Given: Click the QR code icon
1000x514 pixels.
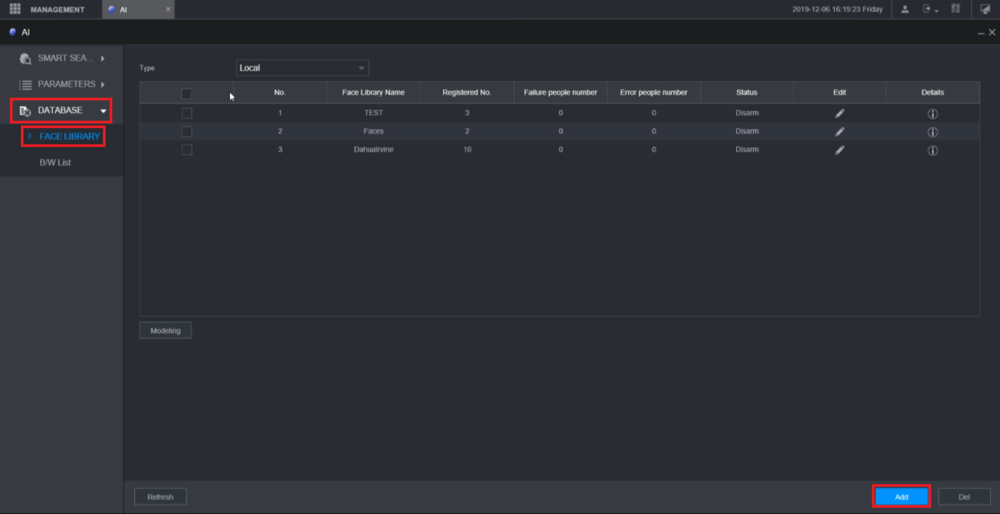Looking at the screenshot, I should coord(955,9).
